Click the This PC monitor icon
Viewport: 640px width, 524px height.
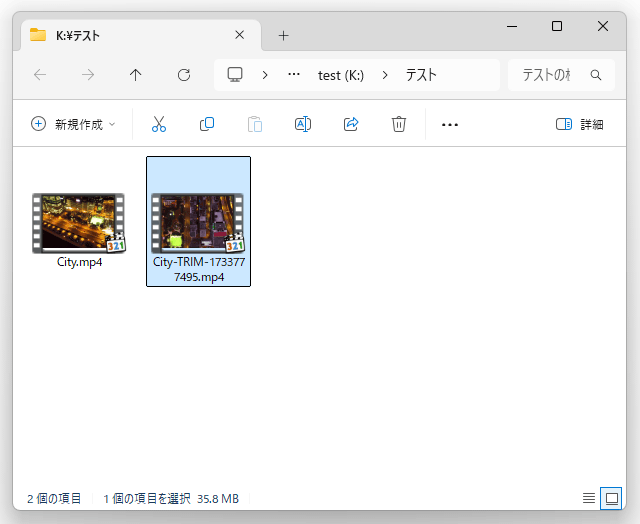coord(235,75)
